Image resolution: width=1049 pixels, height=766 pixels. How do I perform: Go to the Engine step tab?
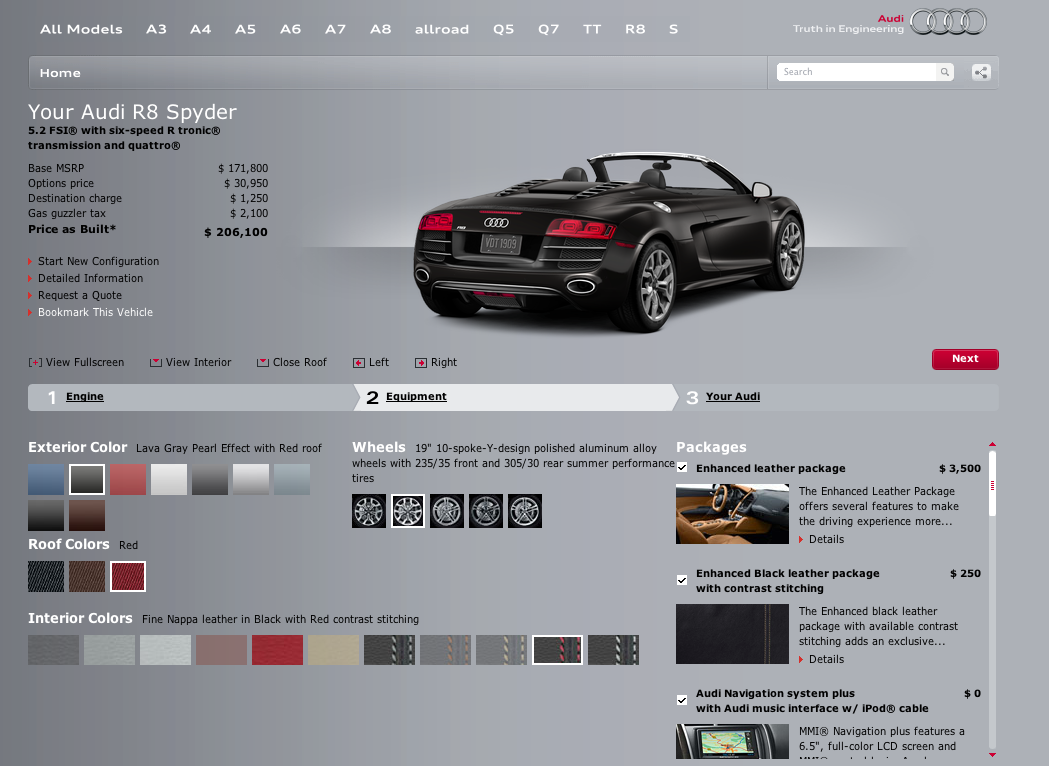pos(85,397)
